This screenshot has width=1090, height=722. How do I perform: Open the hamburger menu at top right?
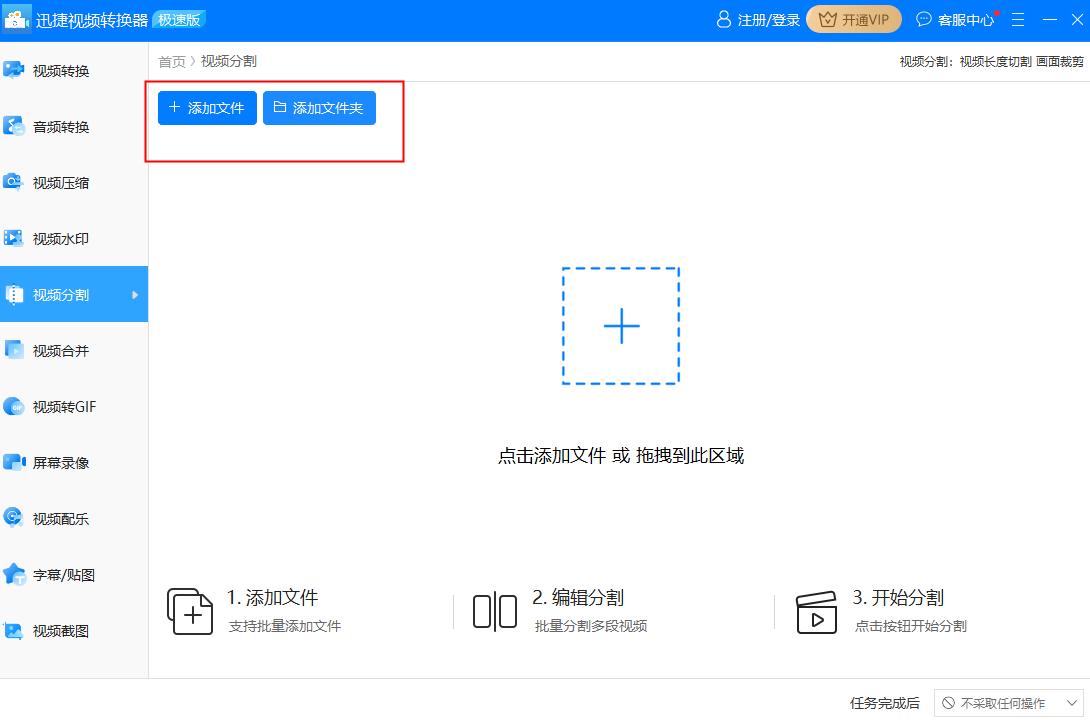[1017, 19]
